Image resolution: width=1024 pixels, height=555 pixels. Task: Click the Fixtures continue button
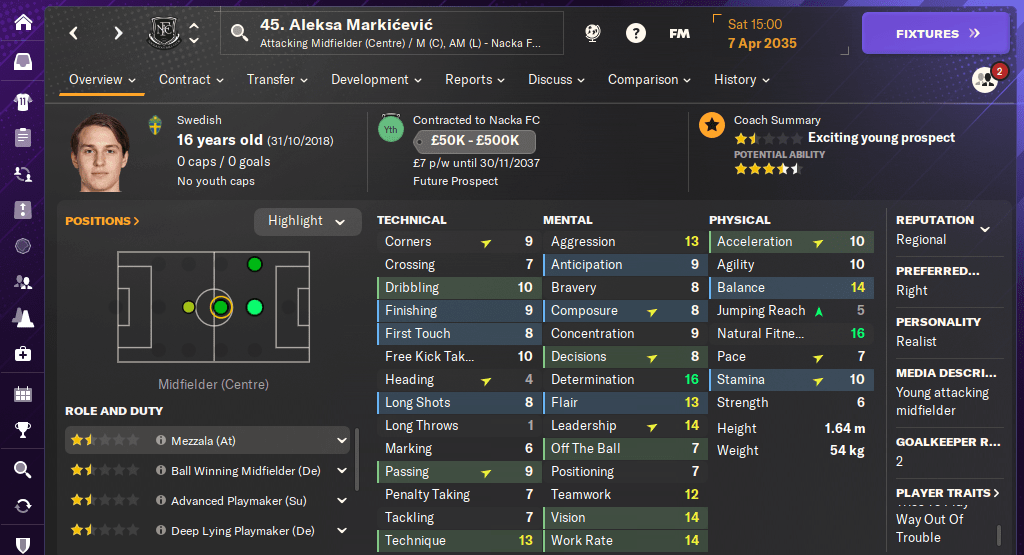tap(938, 33)
